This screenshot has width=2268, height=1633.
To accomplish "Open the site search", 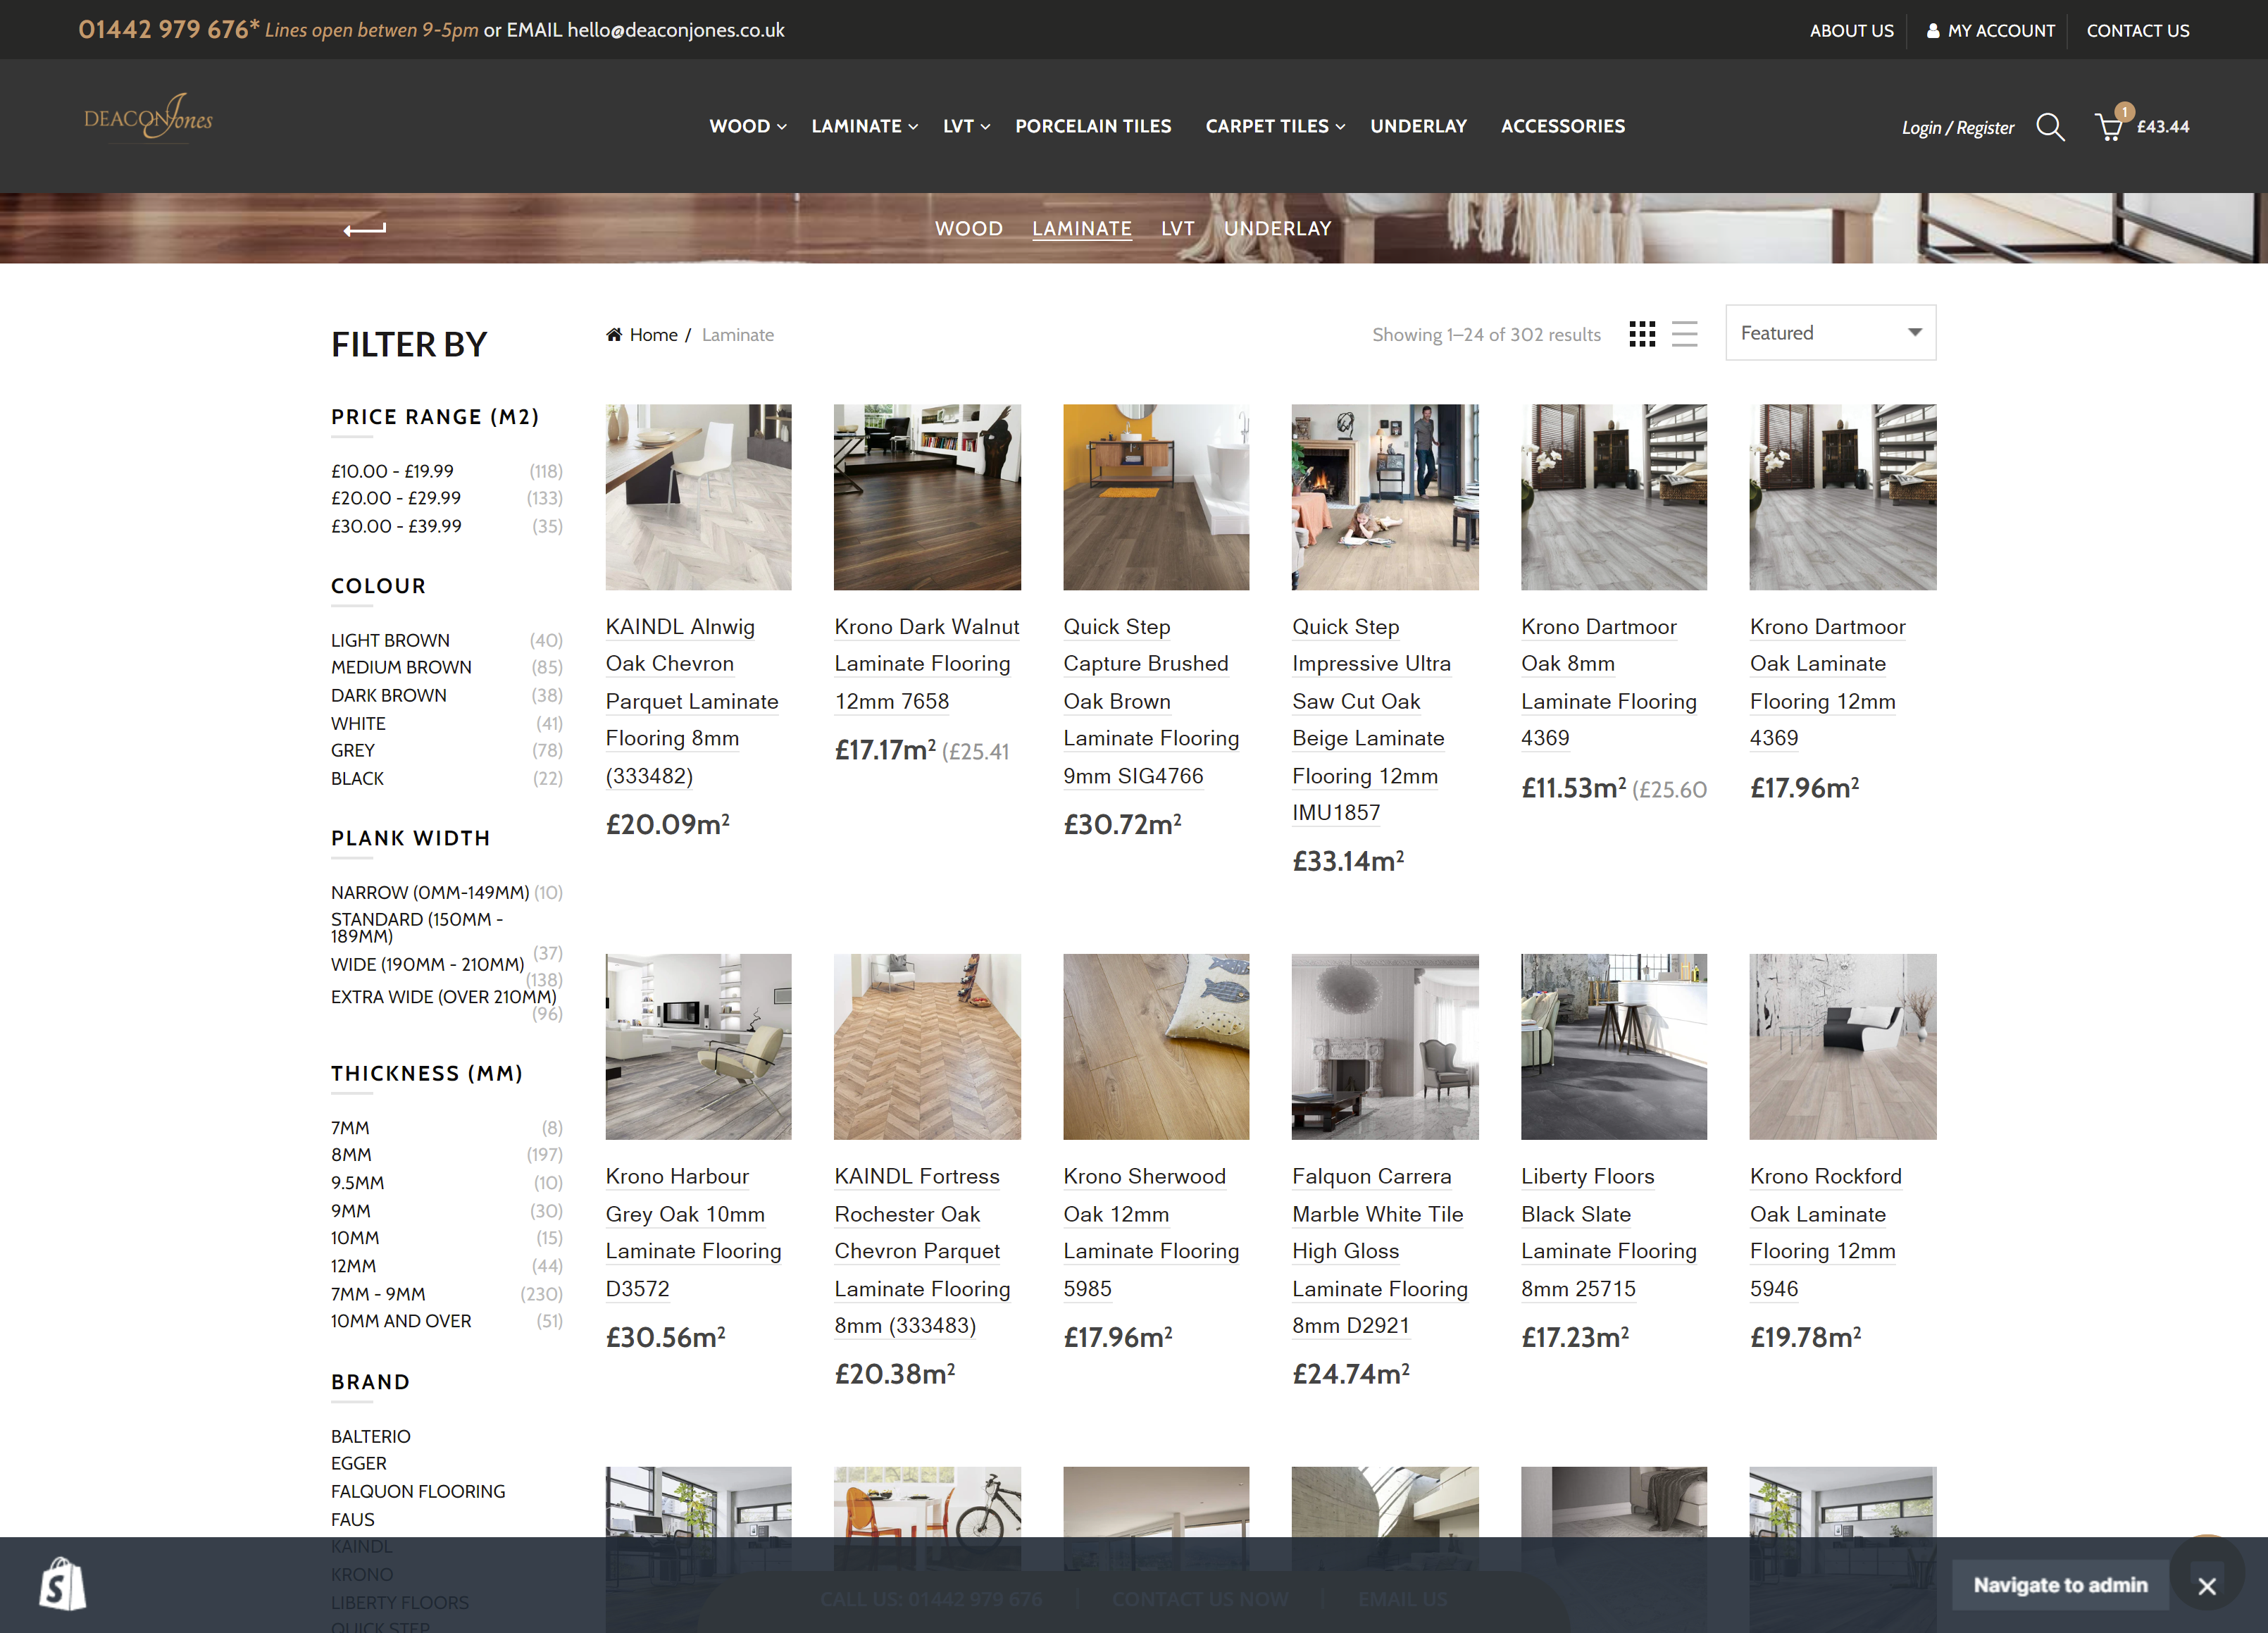I will point(2050,127).
